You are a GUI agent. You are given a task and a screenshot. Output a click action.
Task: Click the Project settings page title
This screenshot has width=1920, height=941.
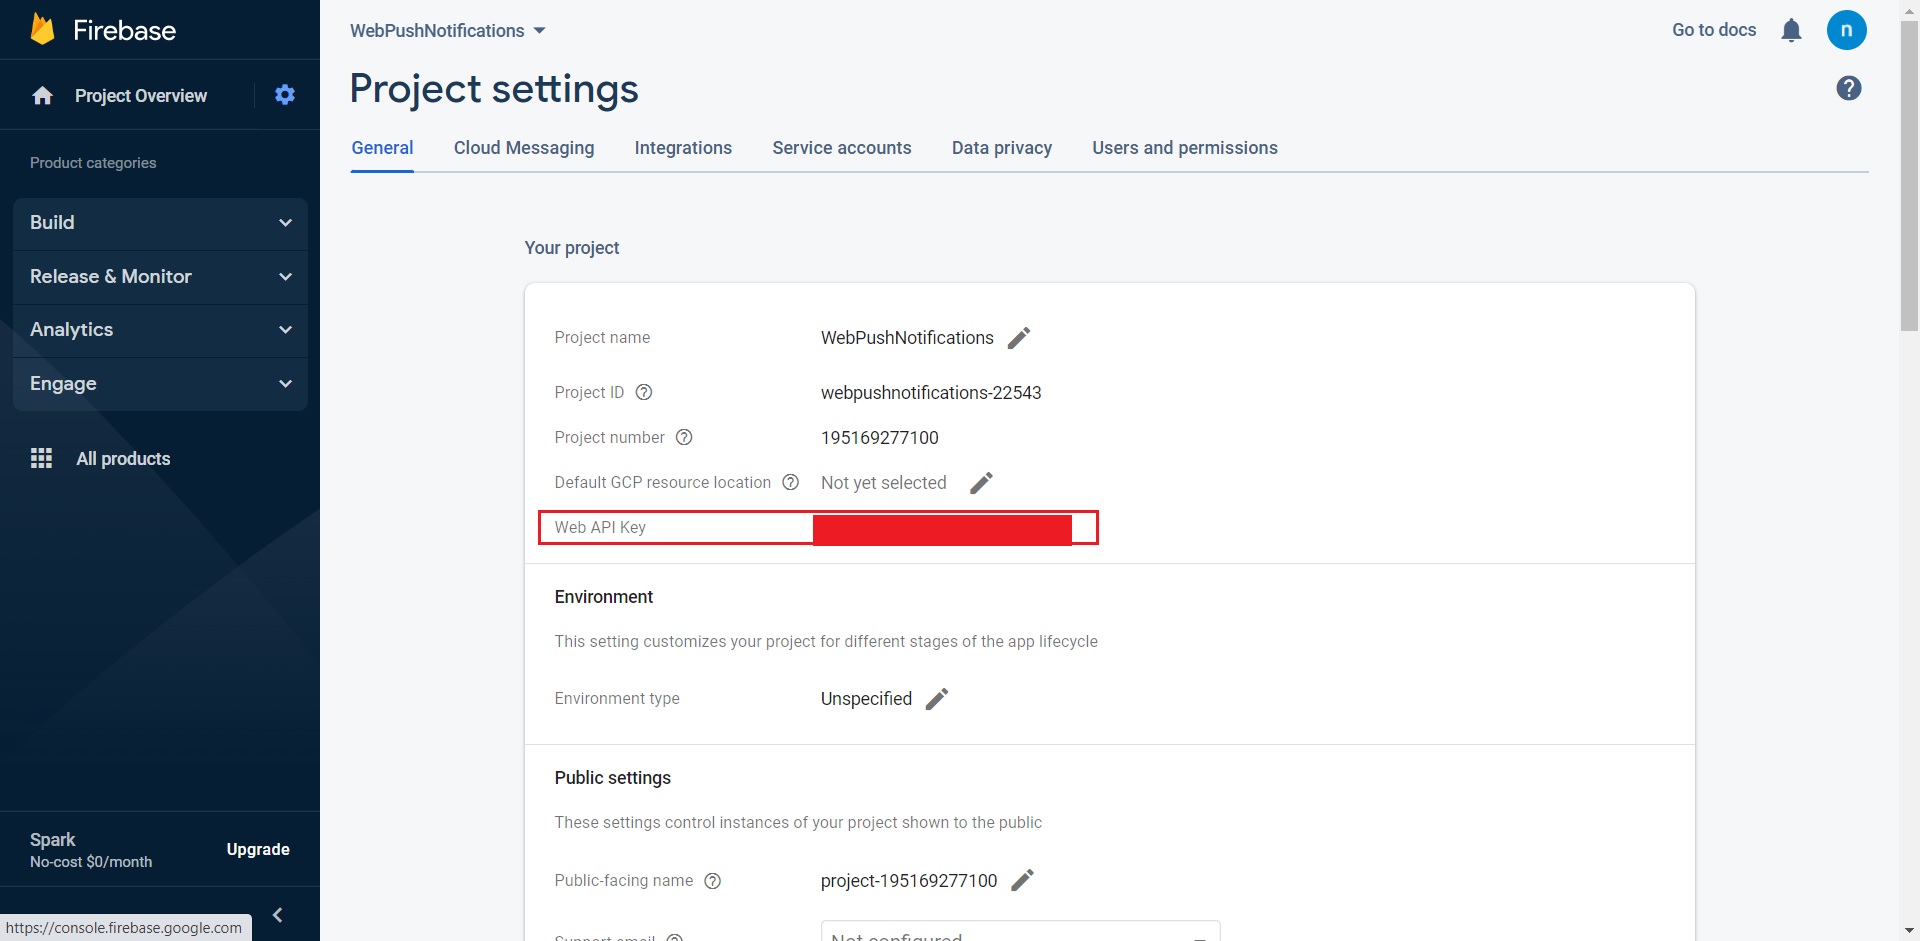[x=494, y=89]
